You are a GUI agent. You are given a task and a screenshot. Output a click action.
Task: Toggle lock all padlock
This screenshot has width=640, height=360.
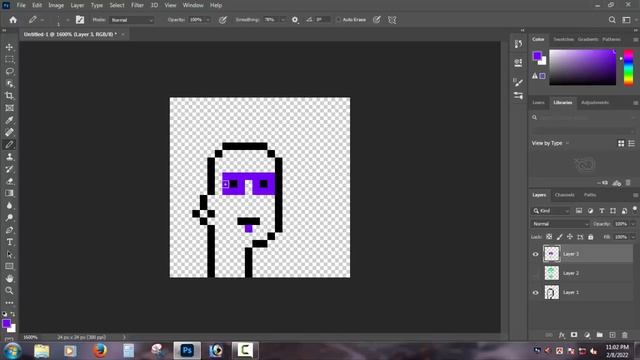[x=591, y=237]
